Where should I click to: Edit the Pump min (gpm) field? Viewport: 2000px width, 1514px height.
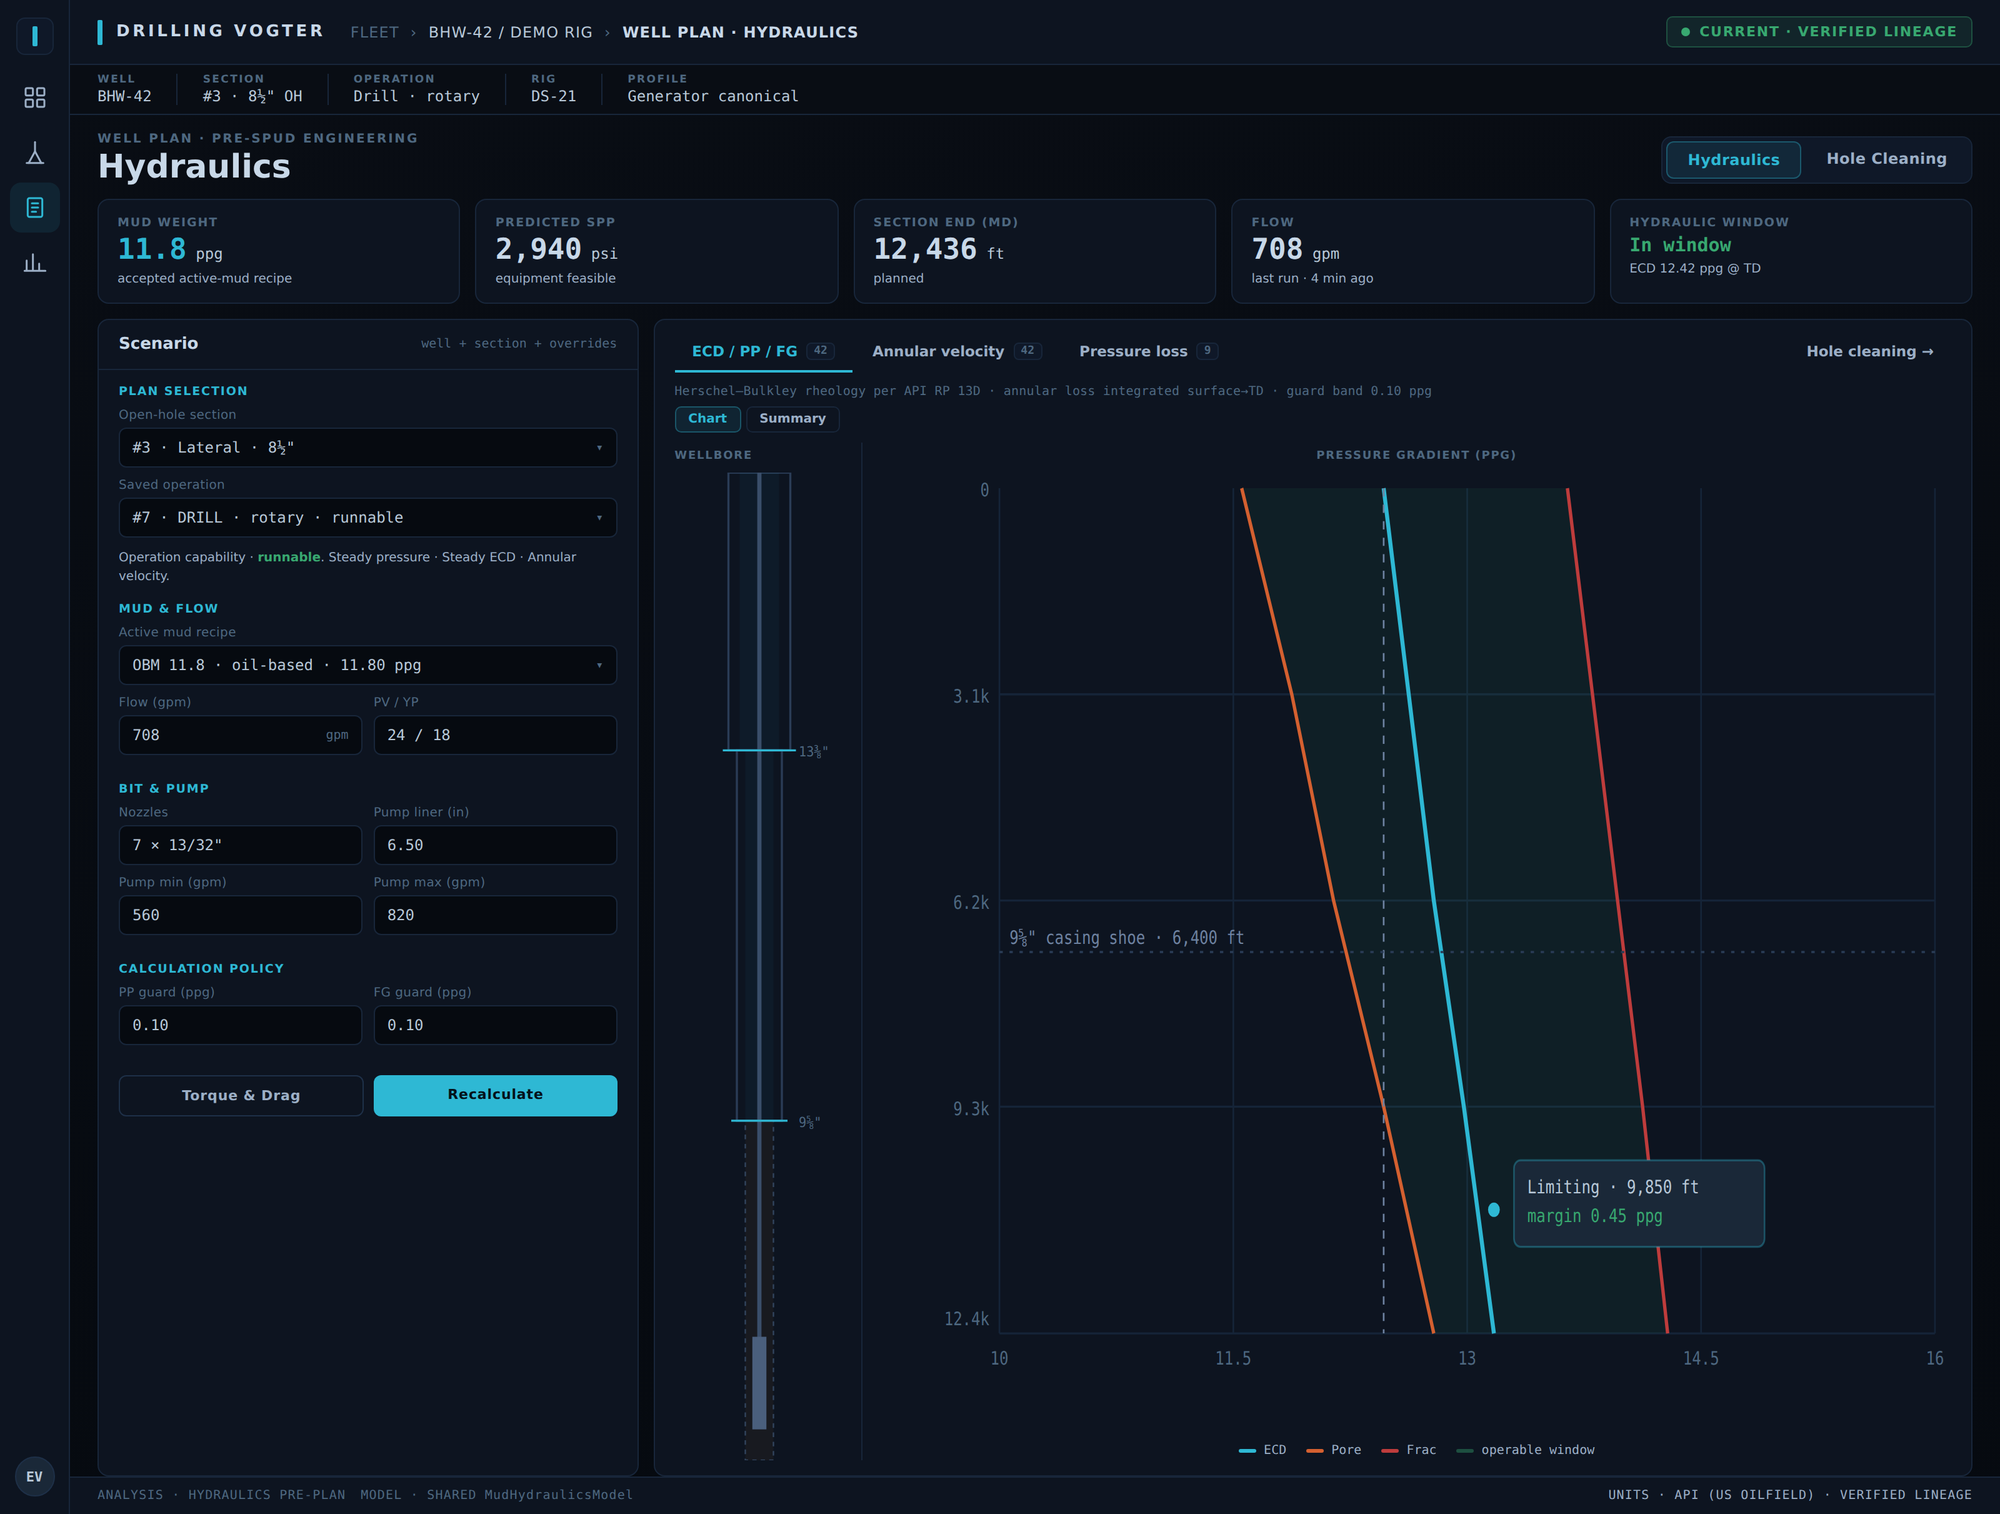click(240, 915)
